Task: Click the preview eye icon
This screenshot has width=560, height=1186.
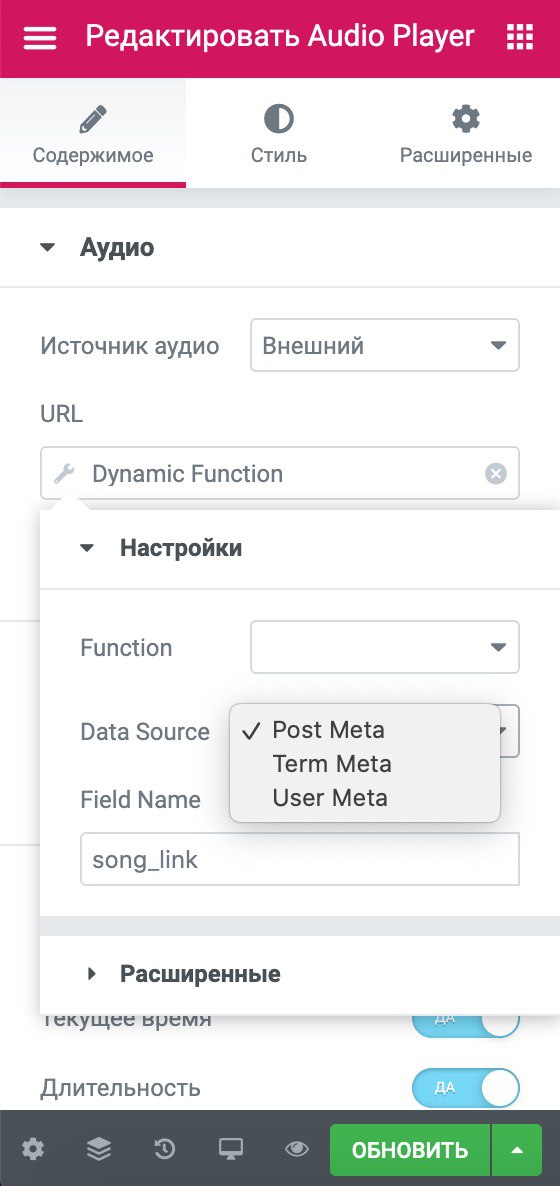Action: coord(296,1150)
